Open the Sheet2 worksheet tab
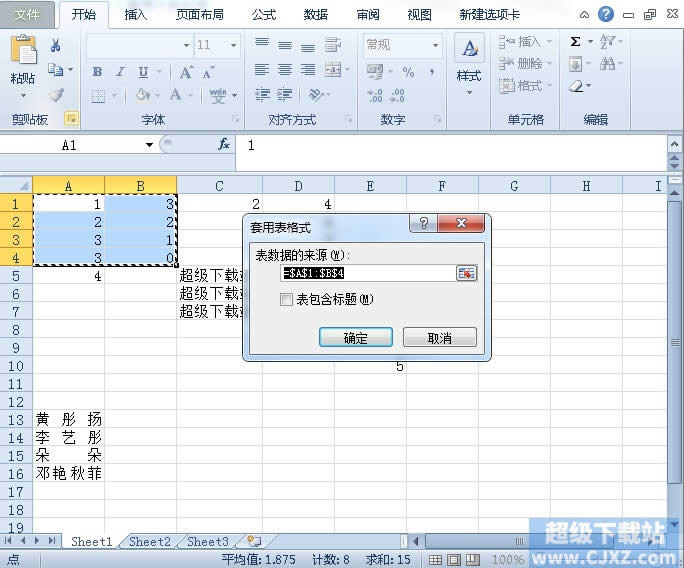The width and height of the screenshot is (684, 568). tap(149, 541)
